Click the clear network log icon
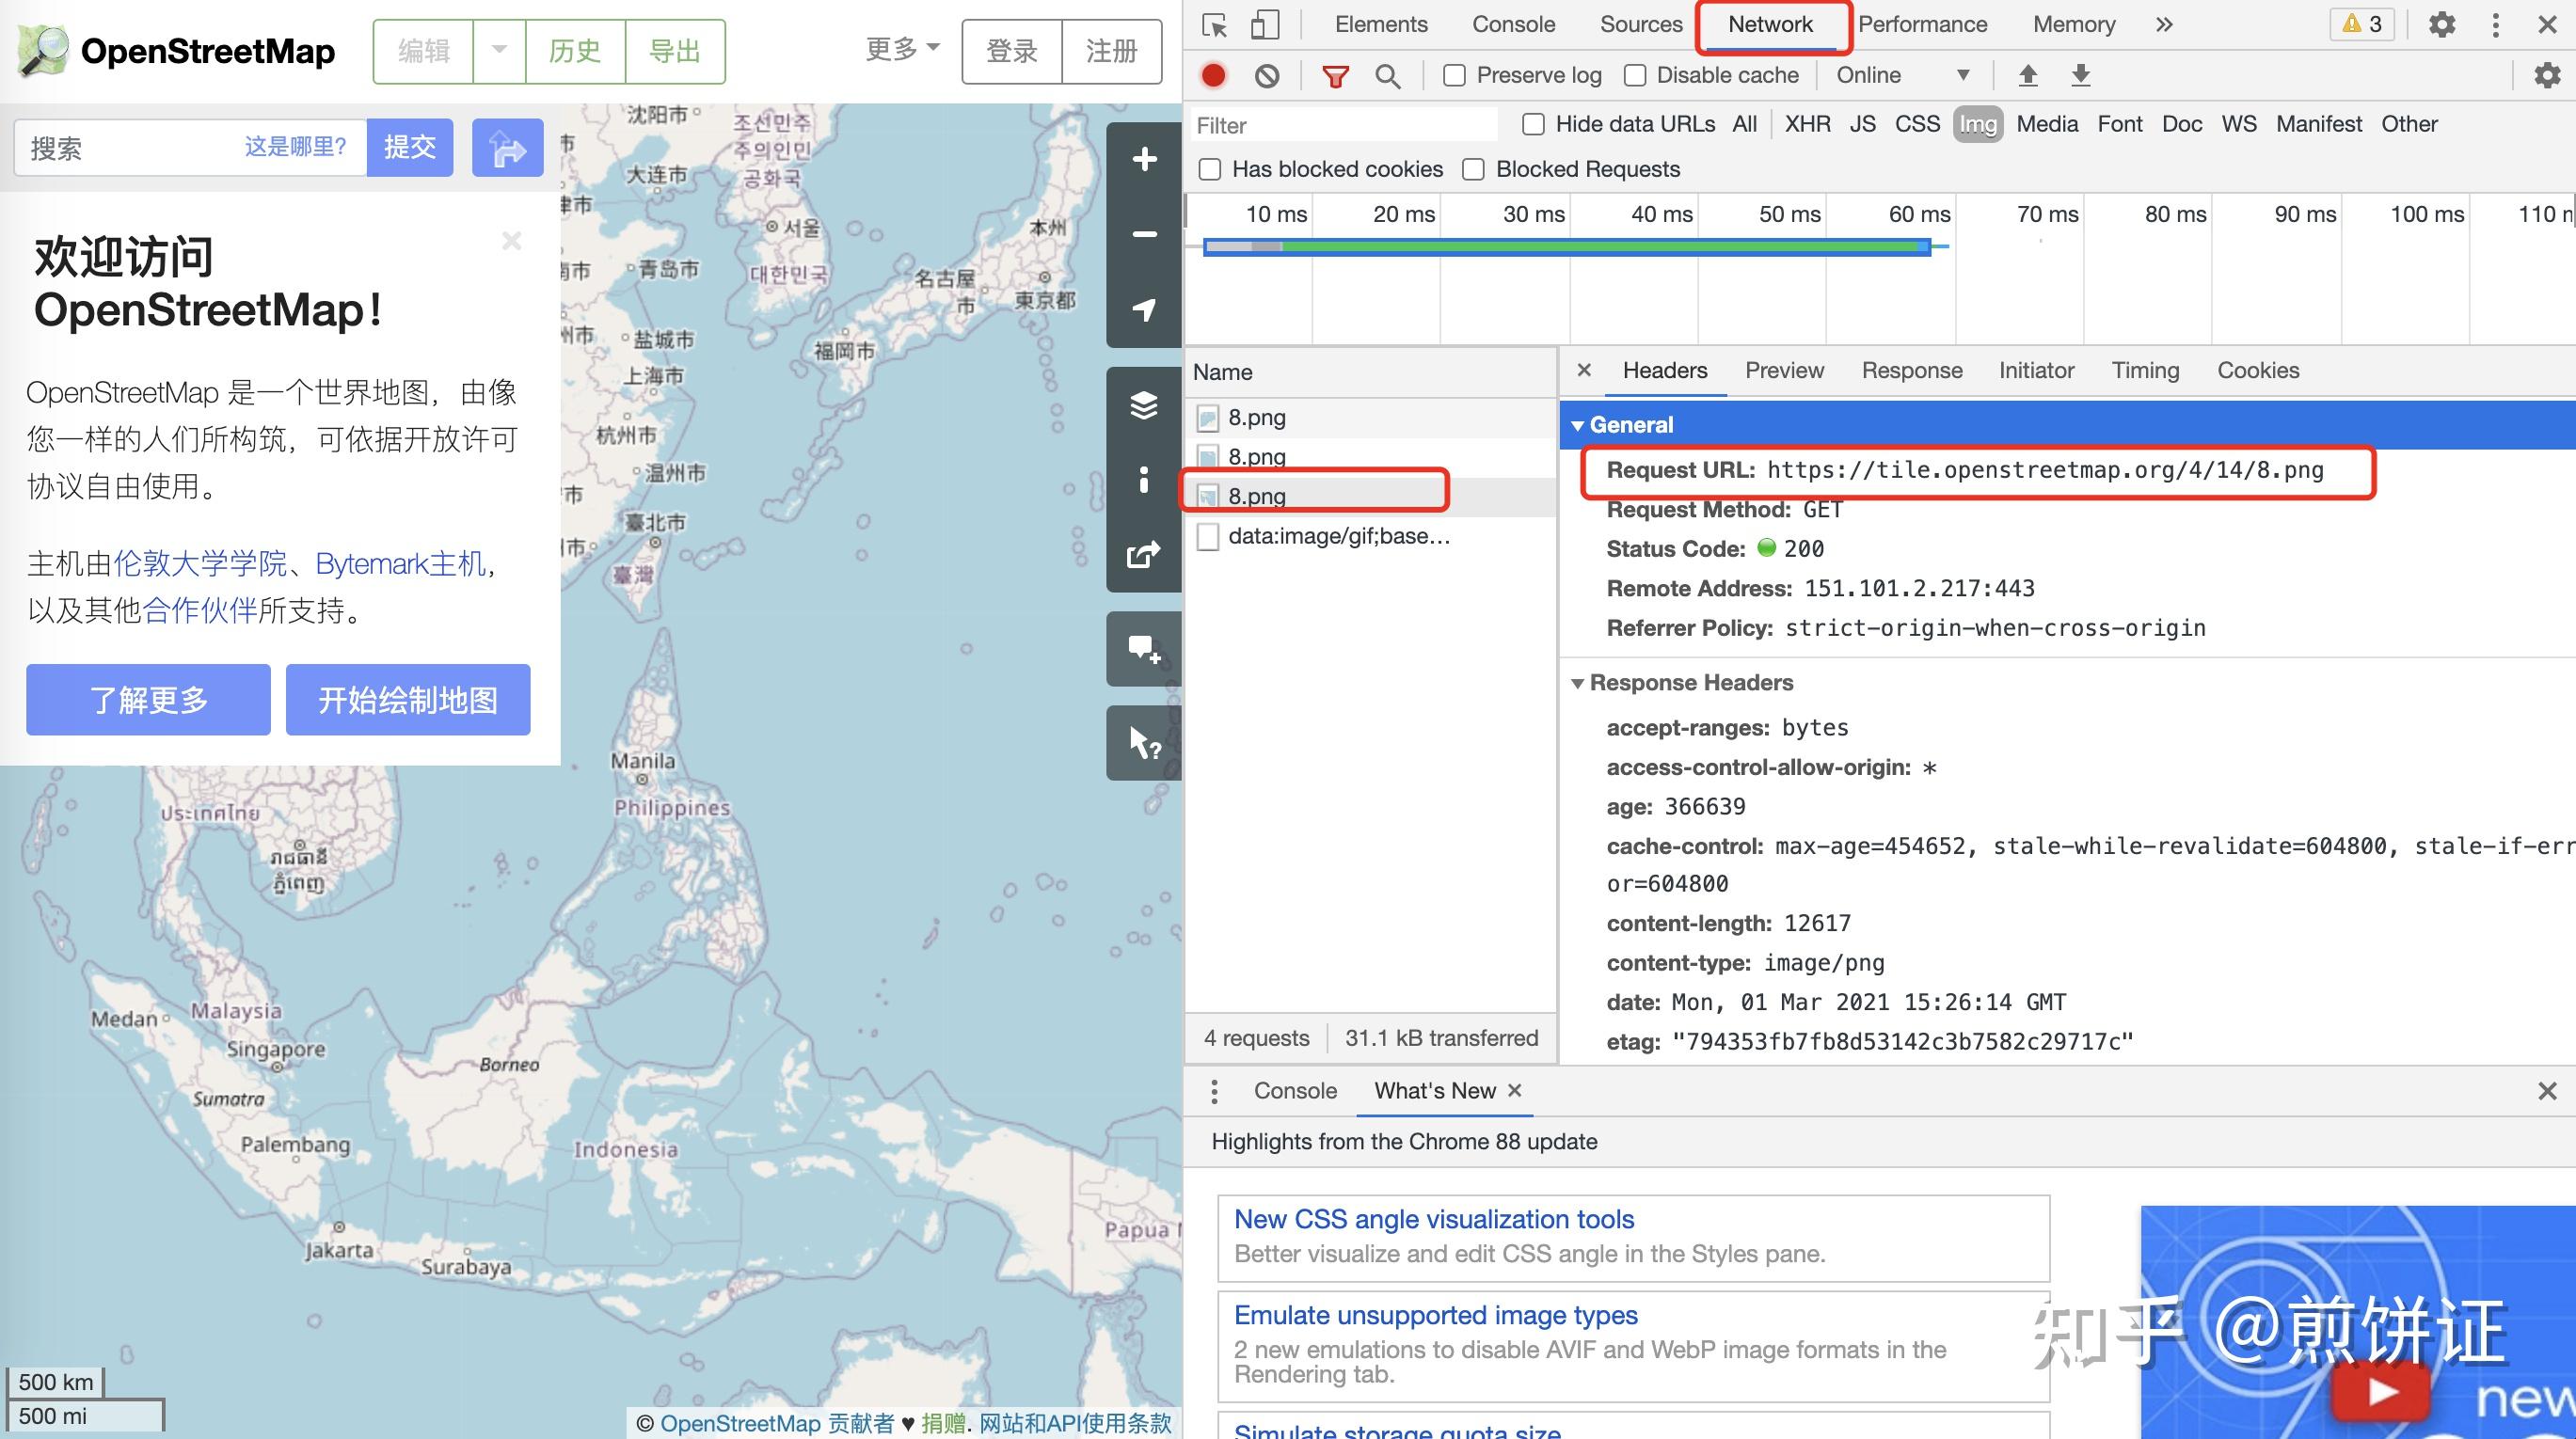This screenshot has width=2576, height=1439. coord(1267,76)
